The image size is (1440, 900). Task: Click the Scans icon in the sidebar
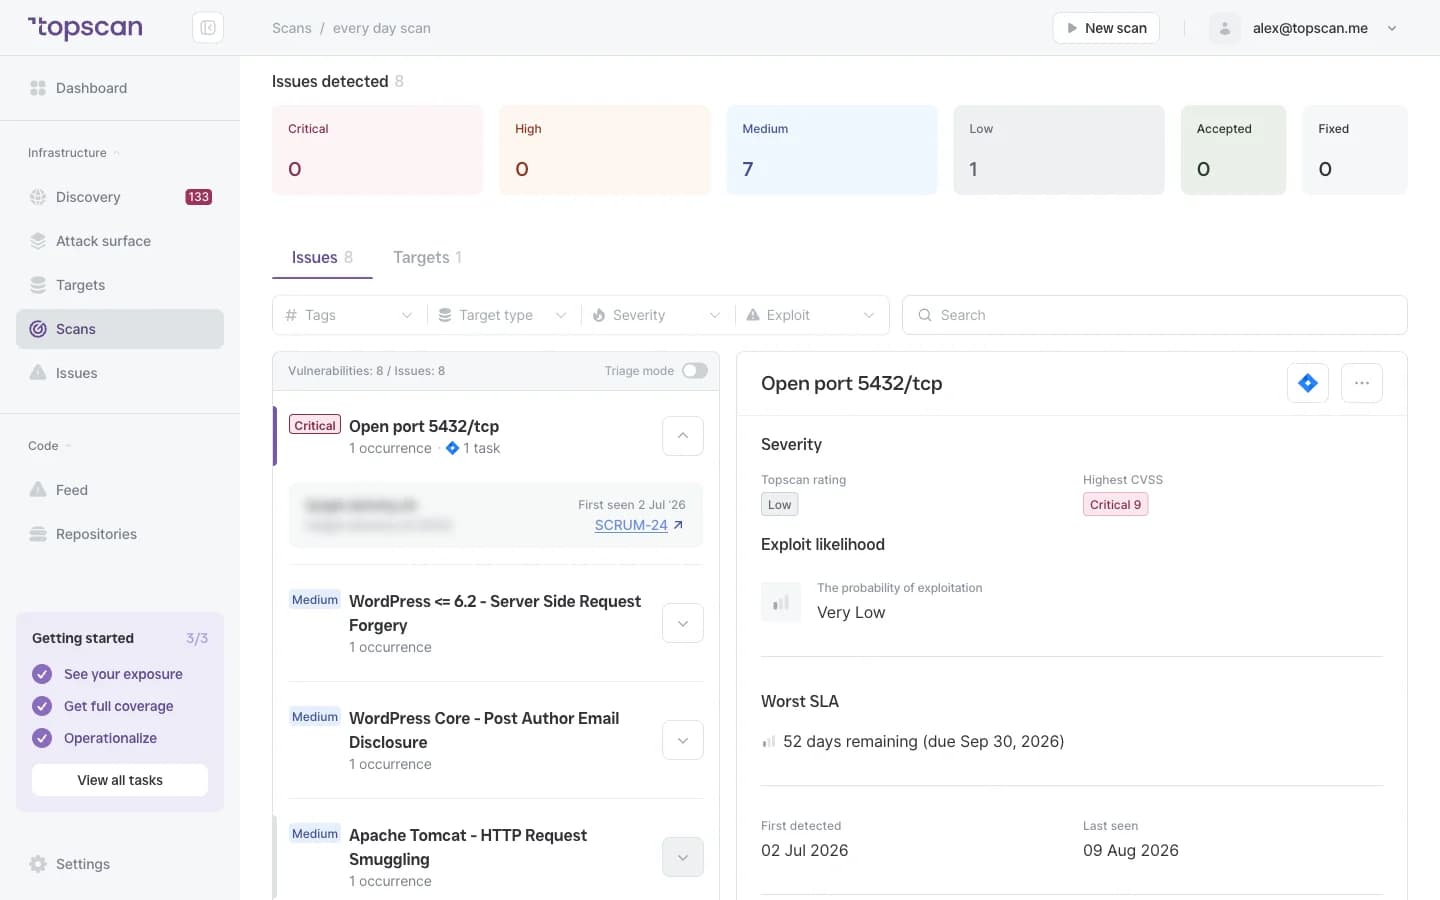click(x=38, y=329)
